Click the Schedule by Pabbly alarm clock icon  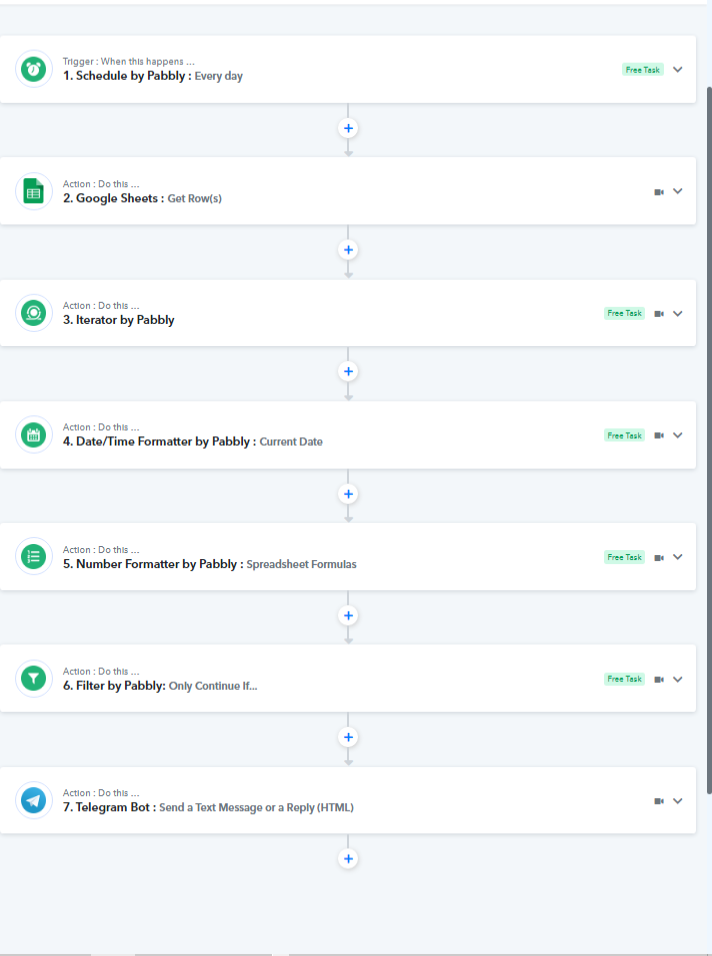(34, 69)
